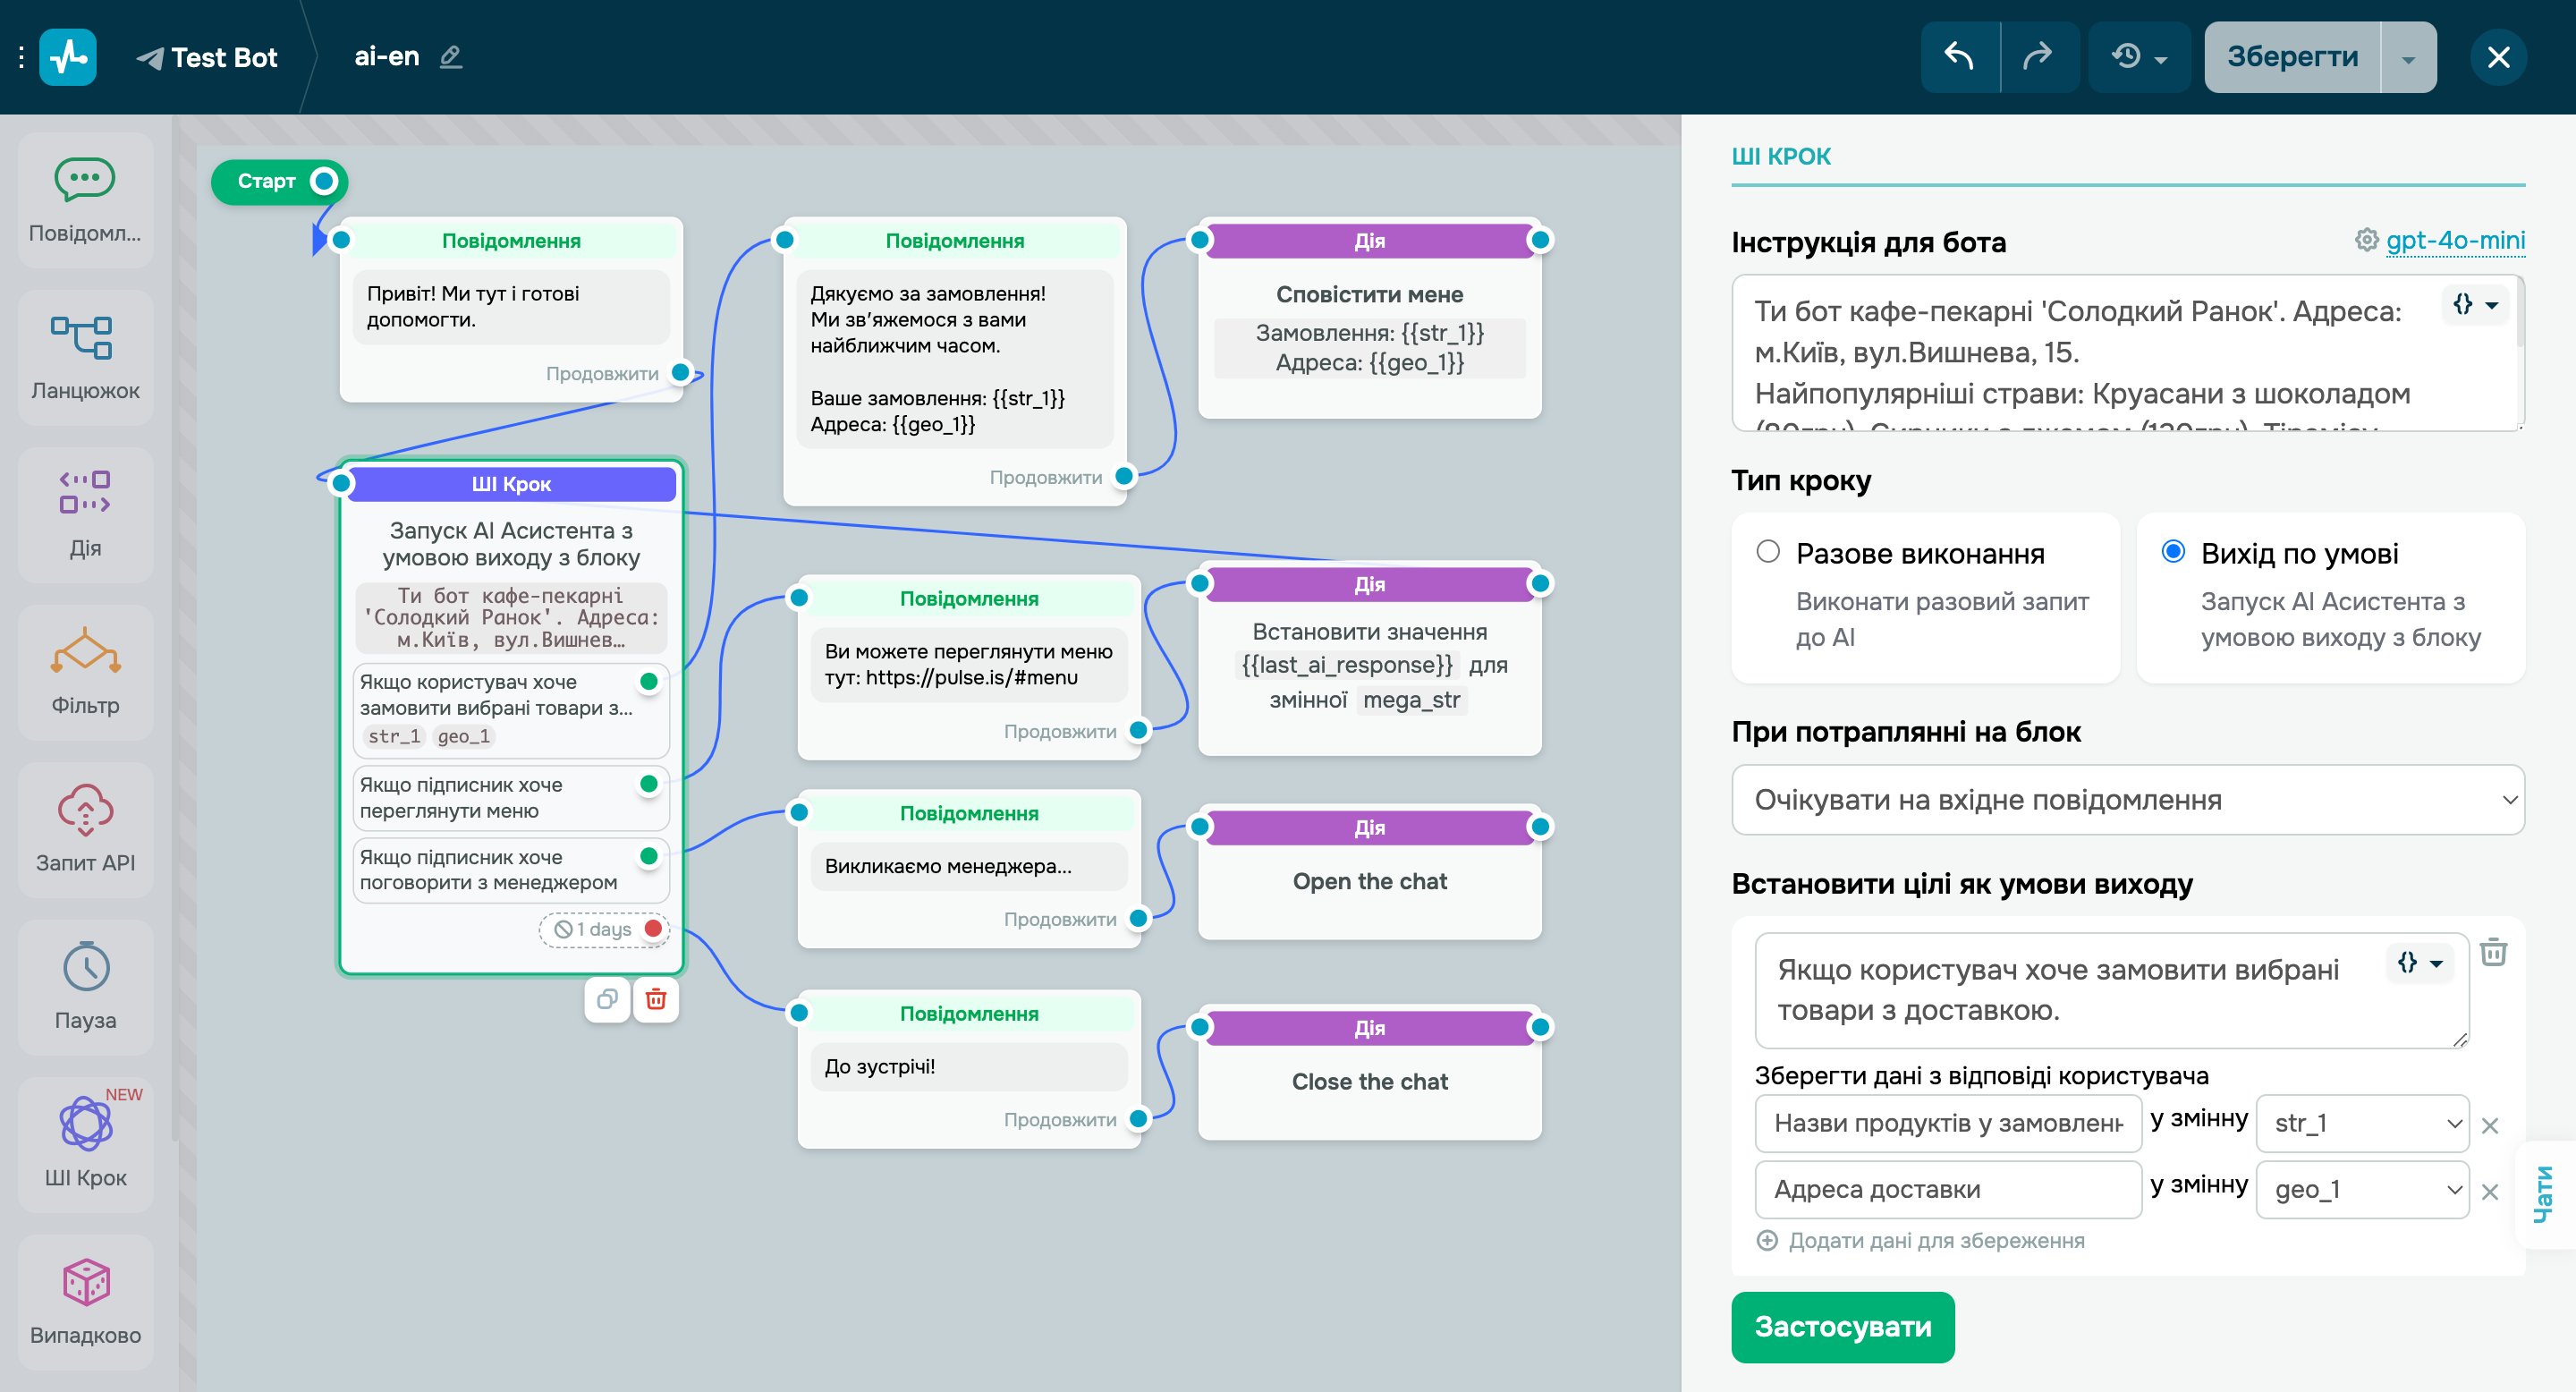
Task: Click the Адреса доставки input field
Action: [x=1946, y=1189]
